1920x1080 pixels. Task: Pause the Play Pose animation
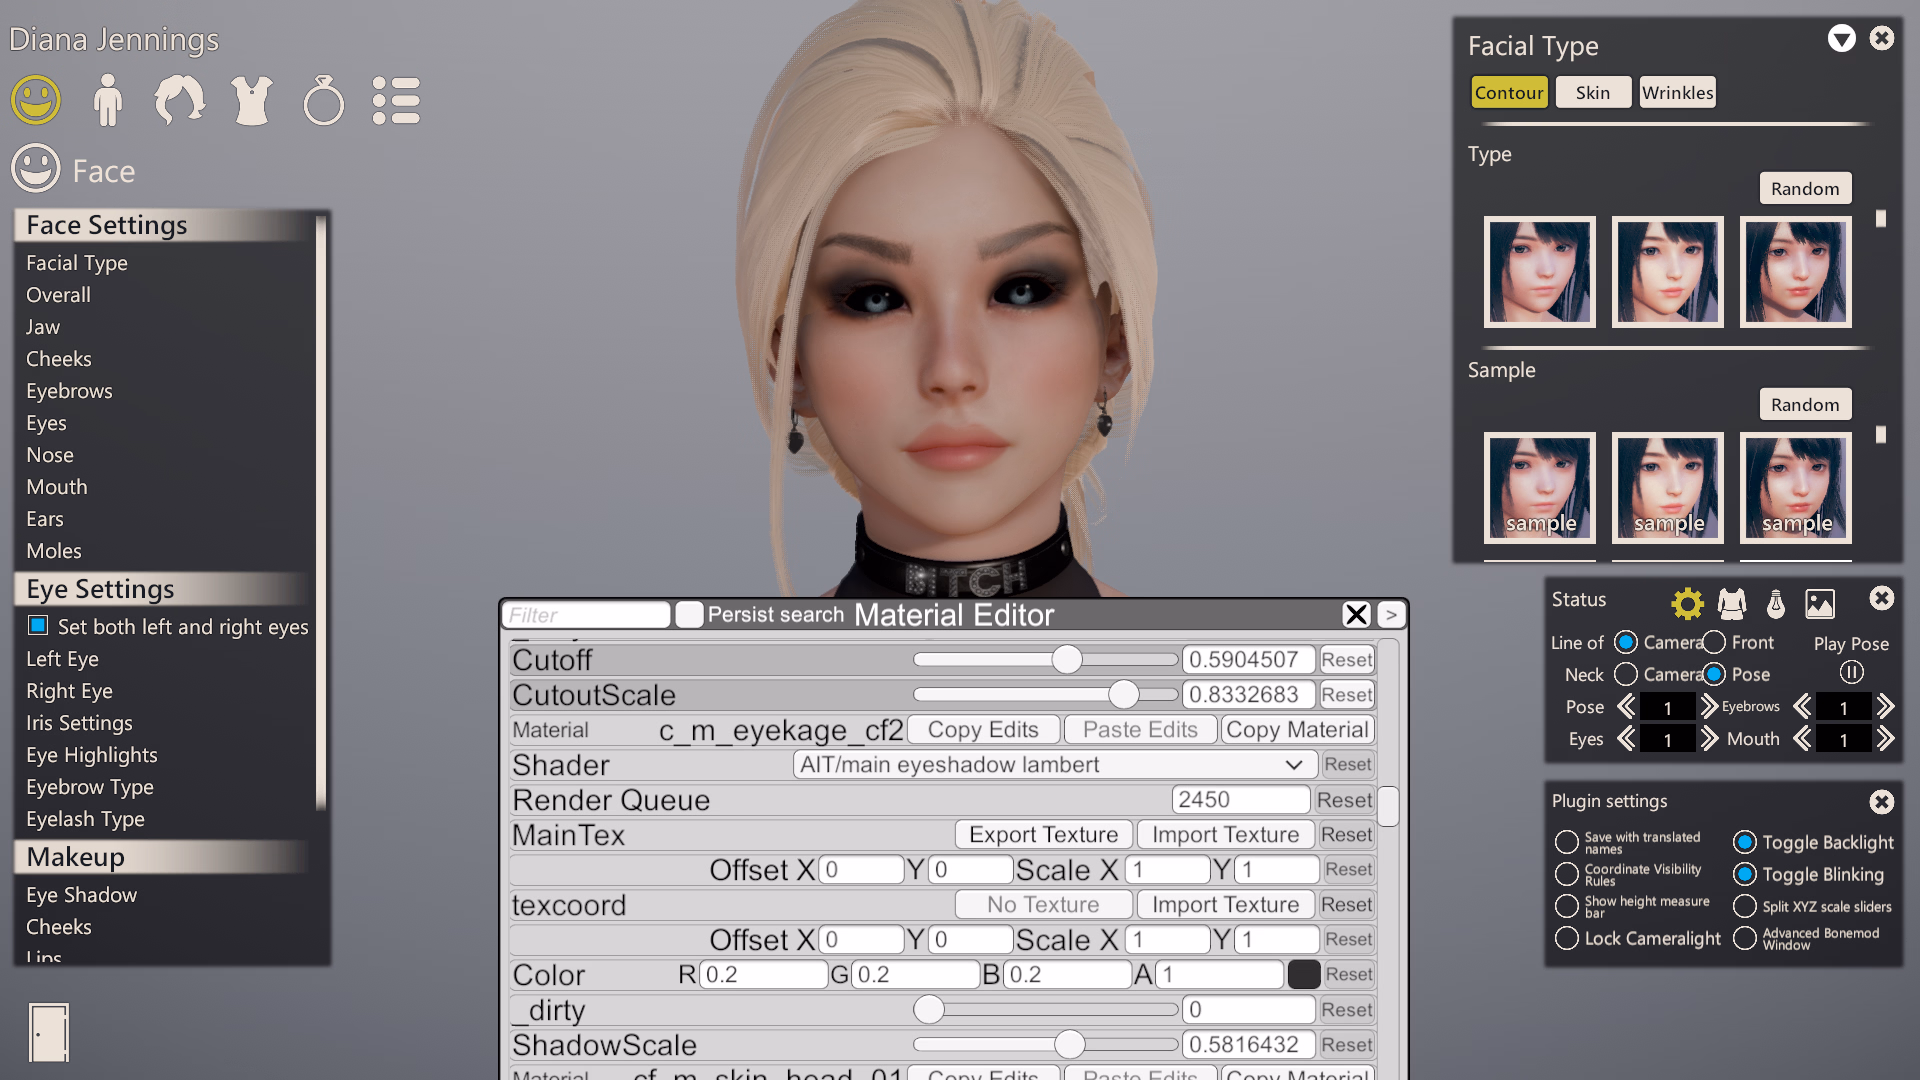coord(1851,673)
